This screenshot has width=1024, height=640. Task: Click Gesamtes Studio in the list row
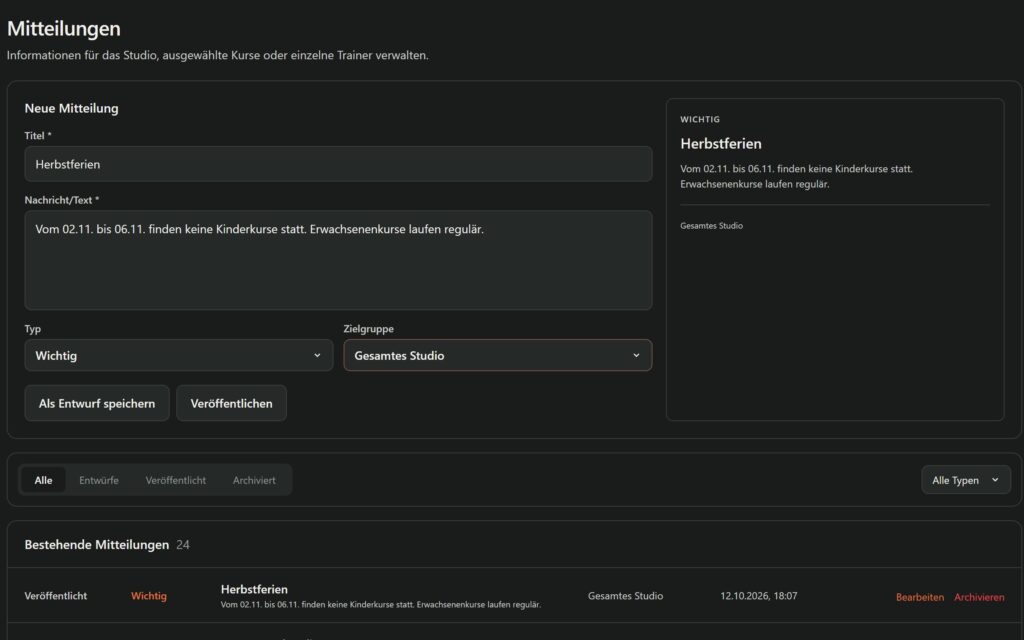(x=625, y=596)
